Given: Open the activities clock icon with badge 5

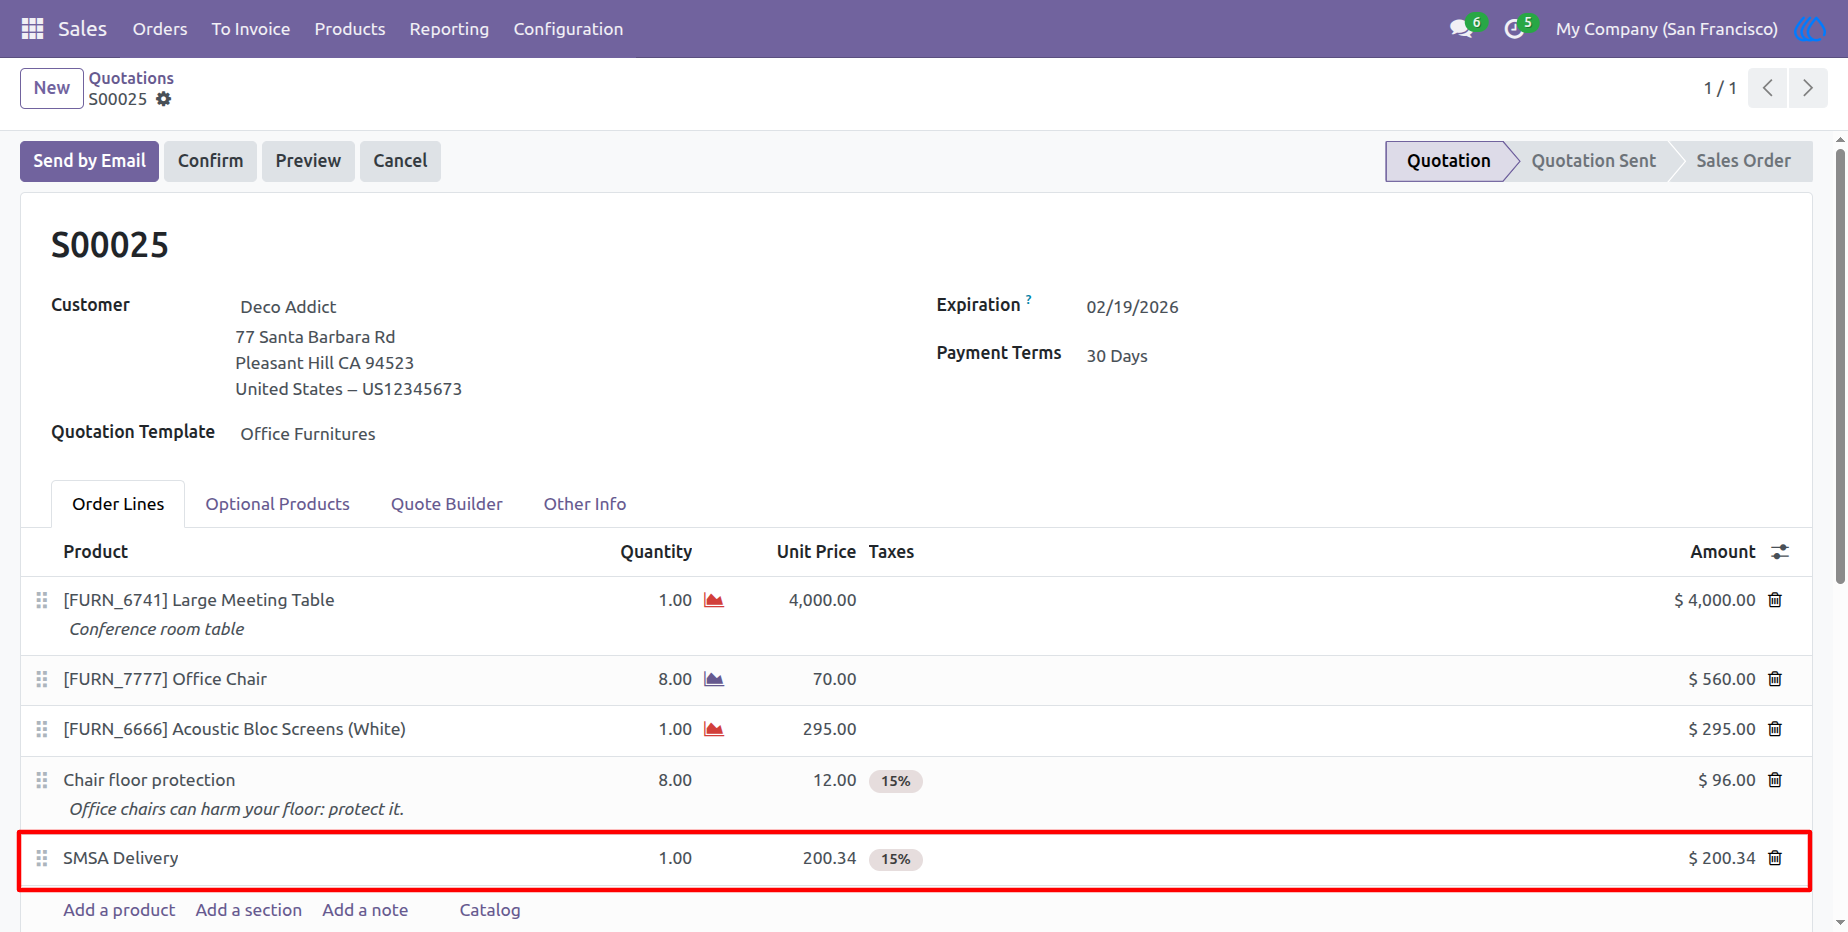Looking at the screenshot, I should click(x=1516, y=28).
